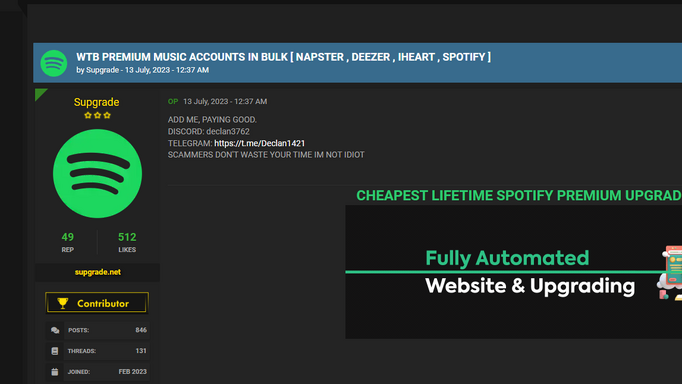Image resolution: width=682 pixels, height=384 pixels.
Task: Select the 'SCAMMERS DON'T WASTE YOUR TIME' line
Action: tap(266, 155)
